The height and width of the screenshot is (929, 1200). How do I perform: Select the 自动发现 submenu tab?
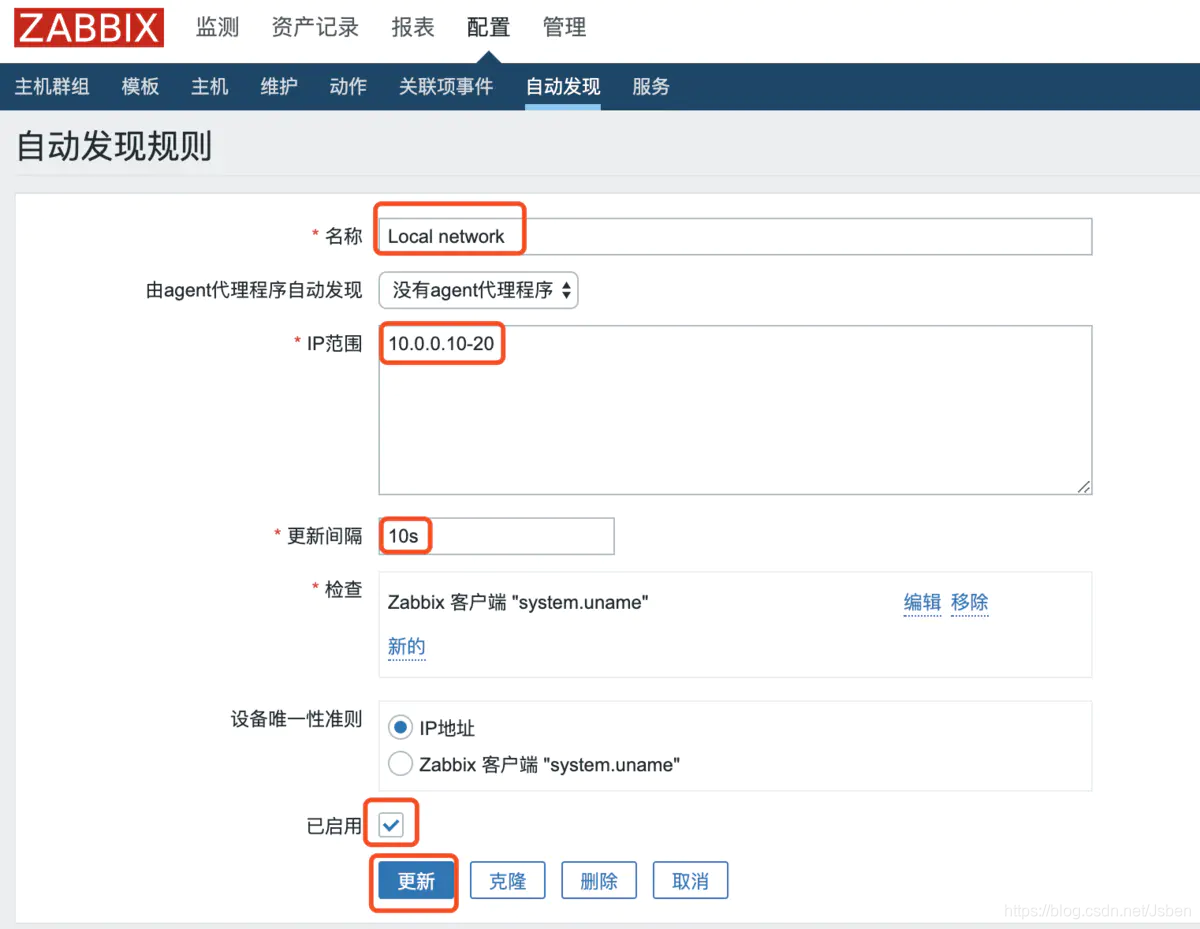(x=563, y=87)
